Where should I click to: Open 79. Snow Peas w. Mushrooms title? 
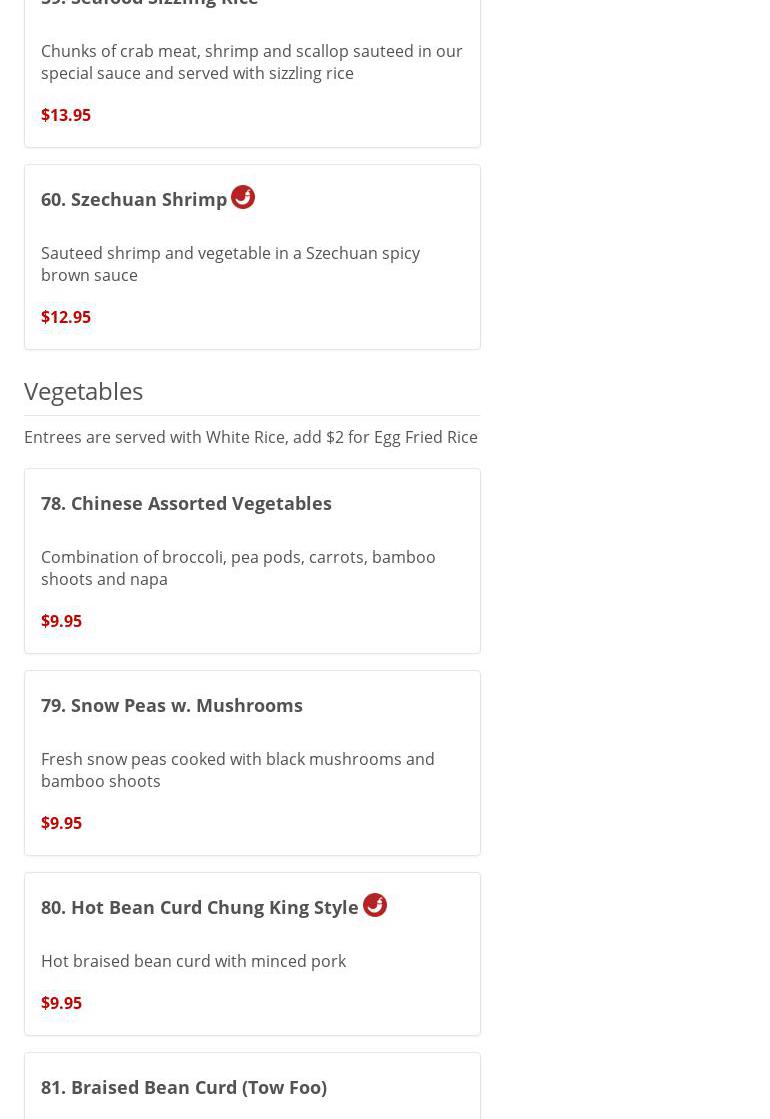pyautogui.click(x=172, y=705)
